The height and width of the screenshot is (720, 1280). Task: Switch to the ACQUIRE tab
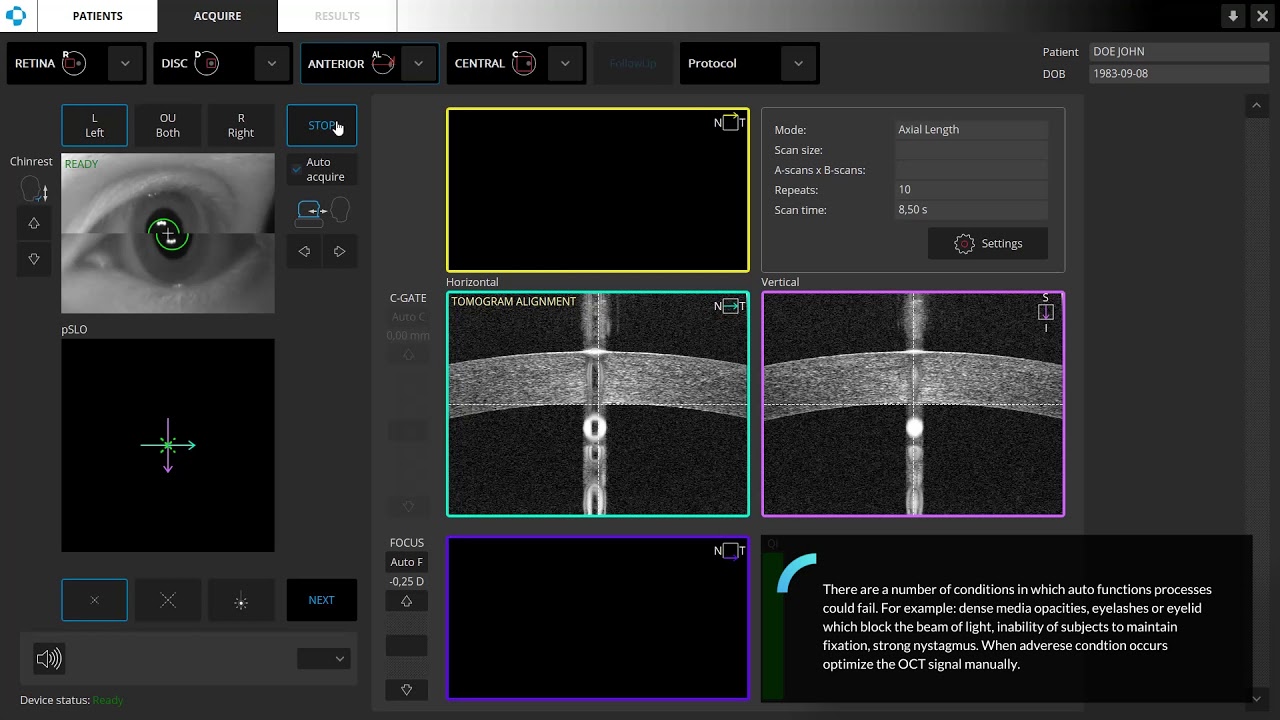217,16
